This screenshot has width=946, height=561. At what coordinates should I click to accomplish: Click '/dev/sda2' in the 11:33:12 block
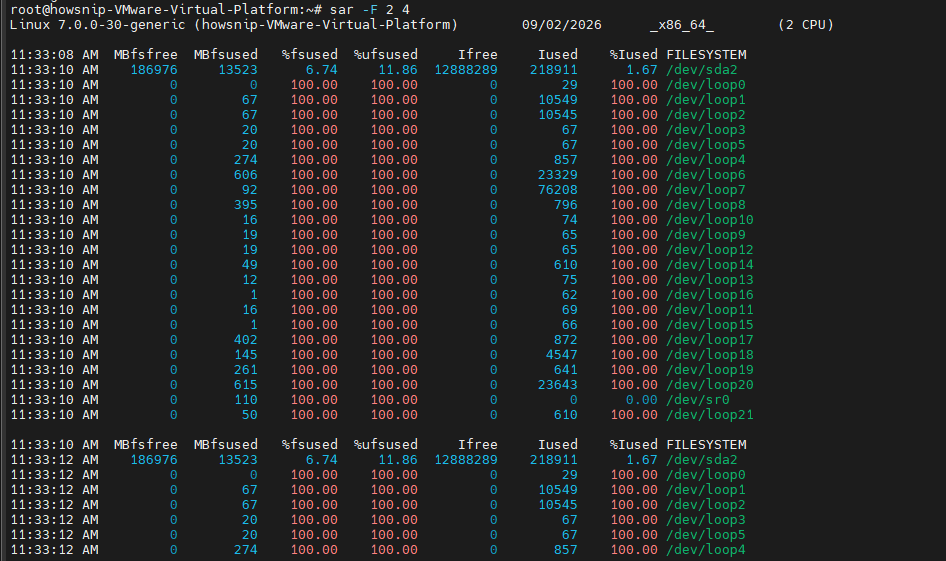pyautogui.click(x=702, y=460)
